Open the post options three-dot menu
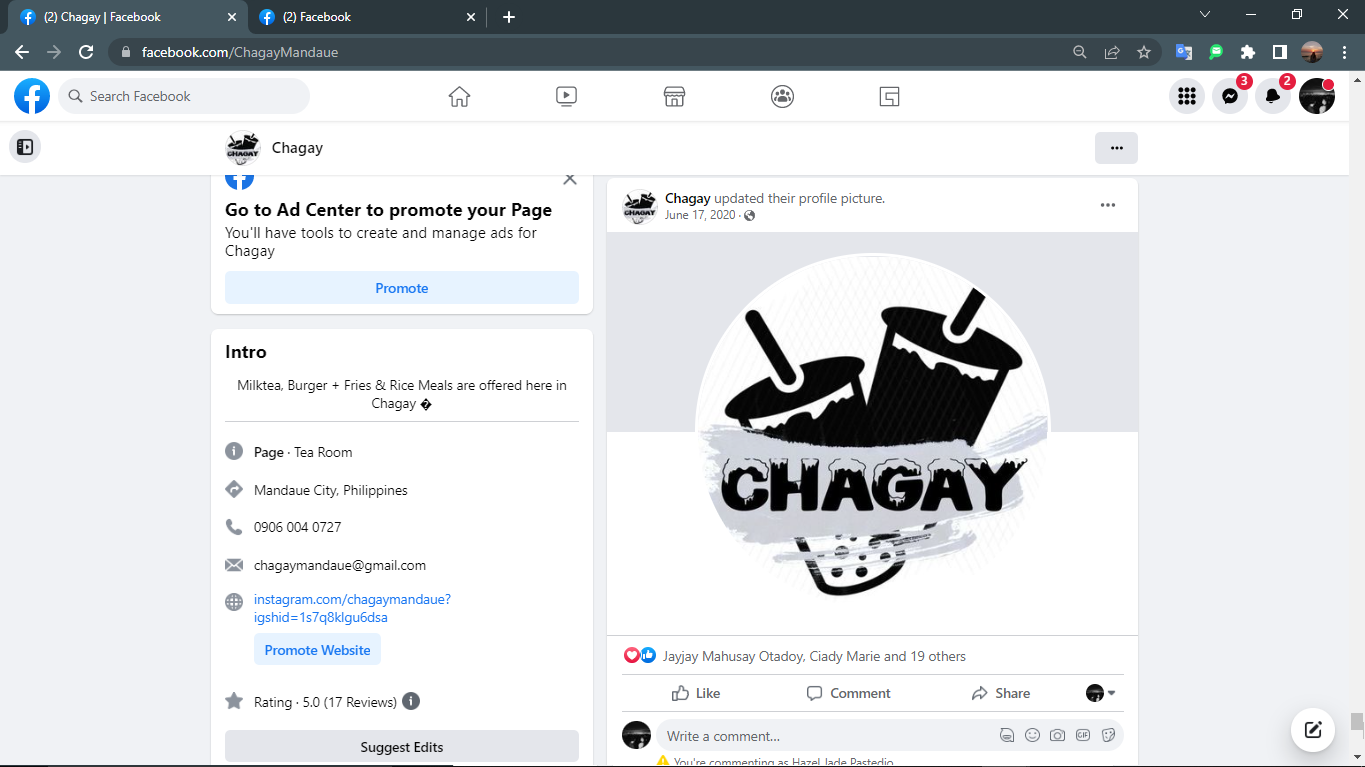Screen dimensions: 1365x767 pos(1107,205)
